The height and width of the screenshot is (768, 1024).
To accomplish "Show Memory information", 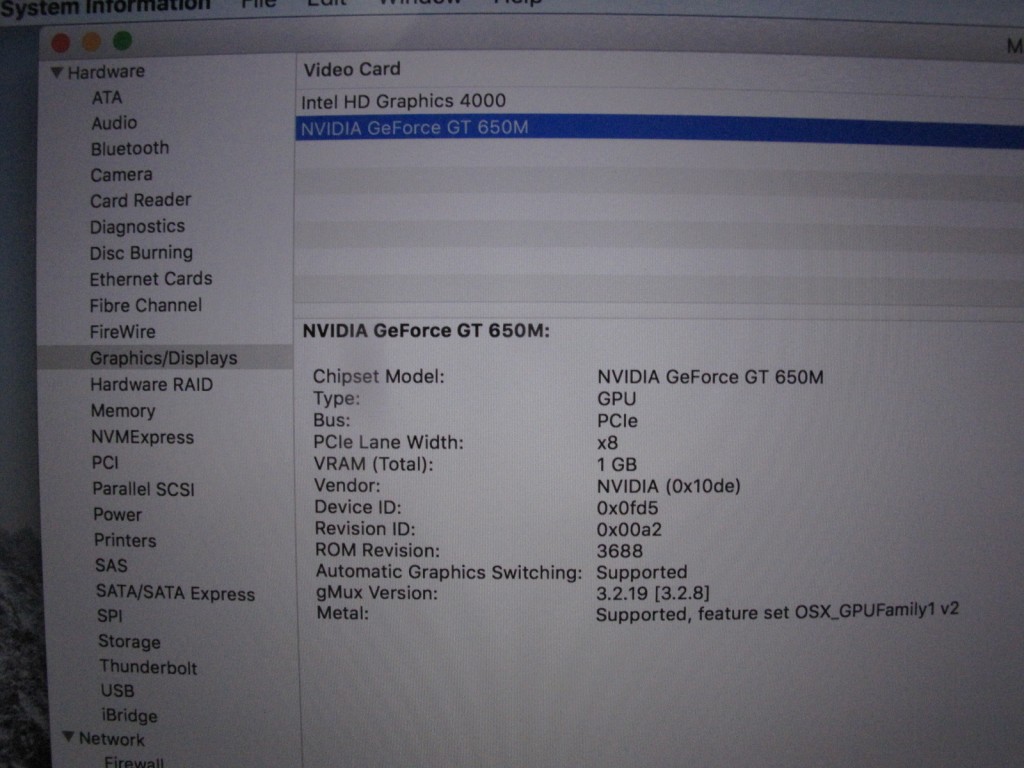I will pos(123,411).
